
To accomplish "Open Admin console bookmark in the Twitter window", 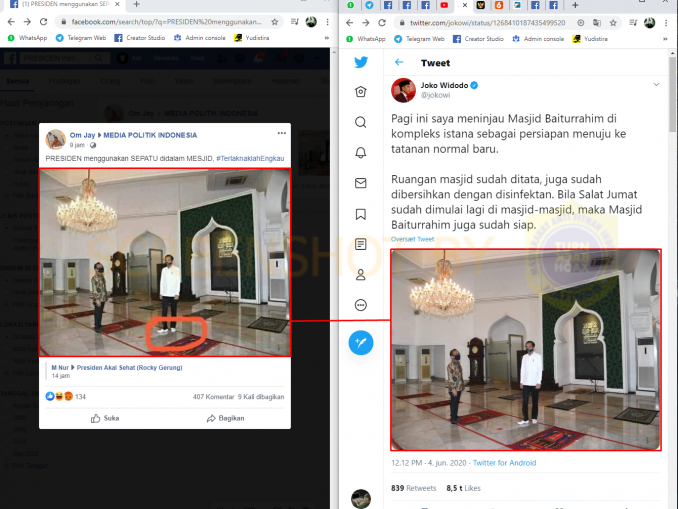I will 539,39.
